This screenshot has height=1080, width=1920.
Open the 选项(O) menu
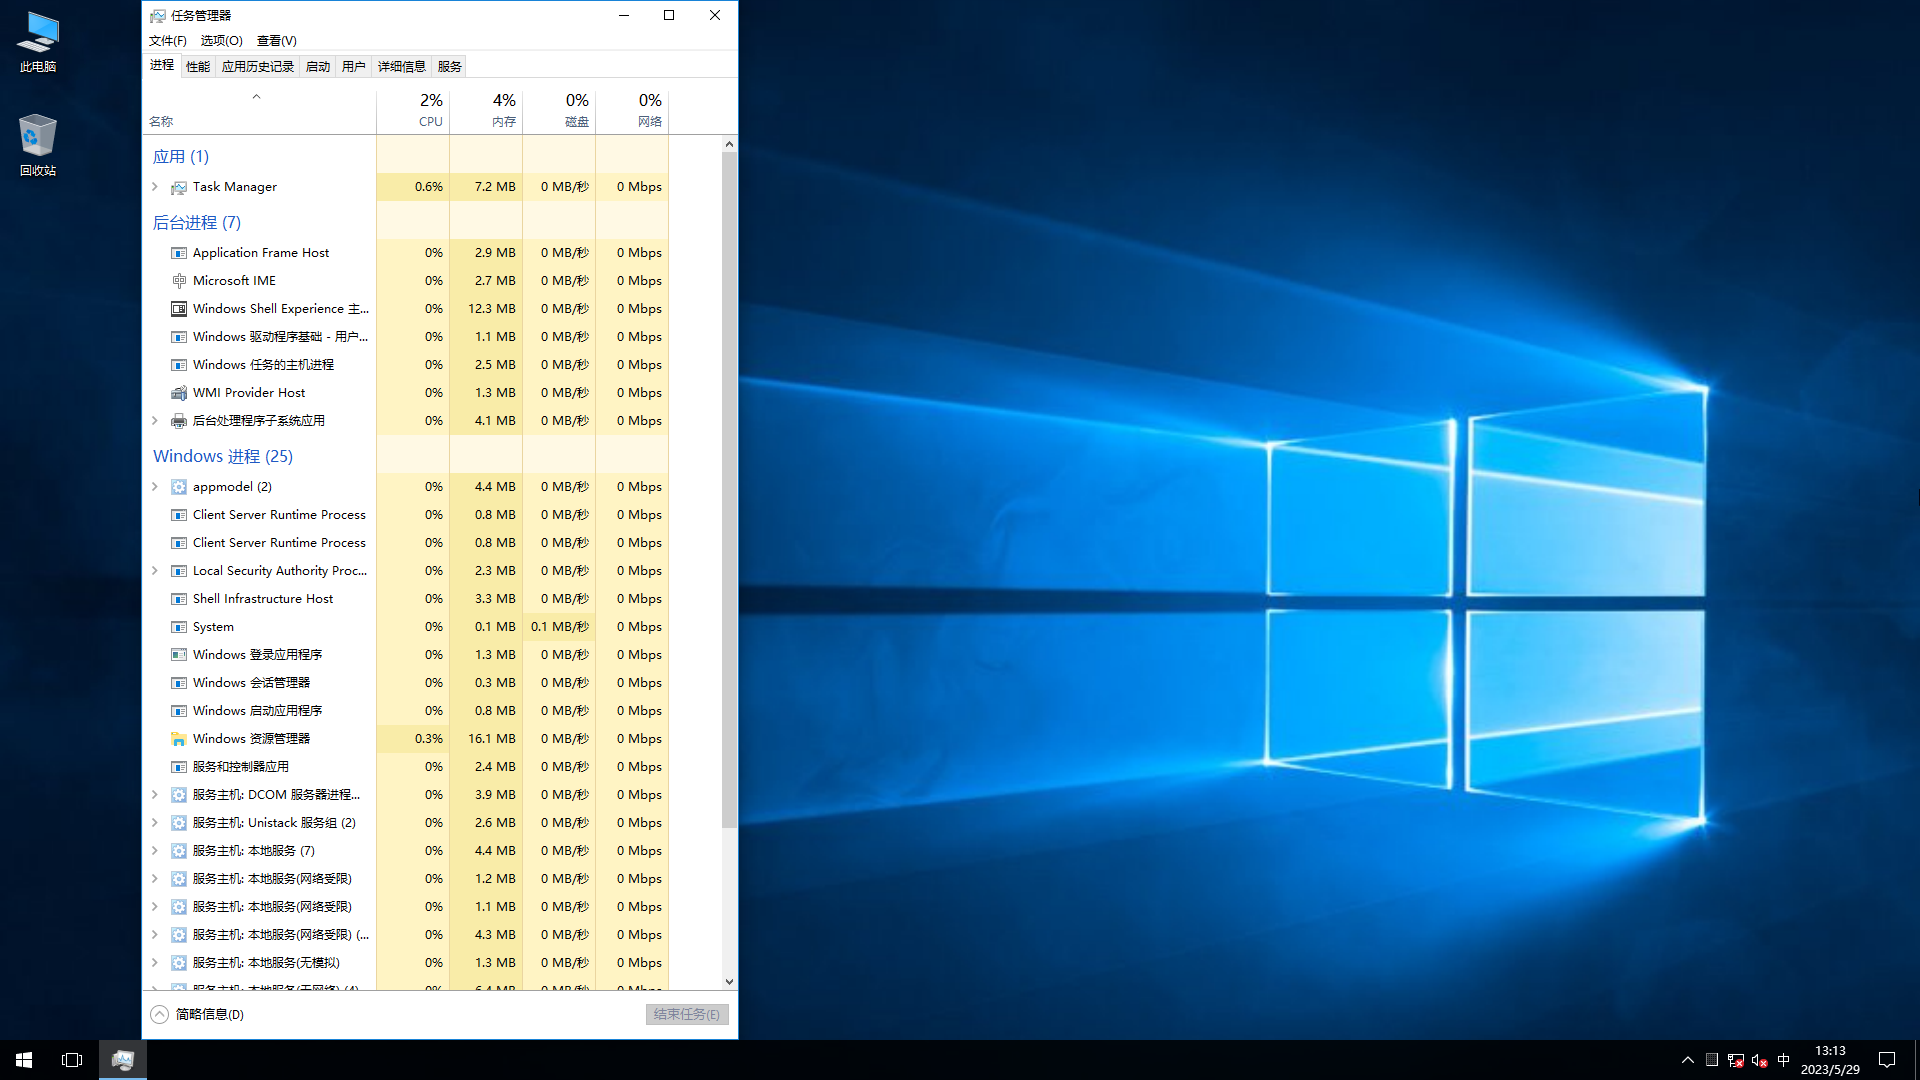tap(221, 41)
